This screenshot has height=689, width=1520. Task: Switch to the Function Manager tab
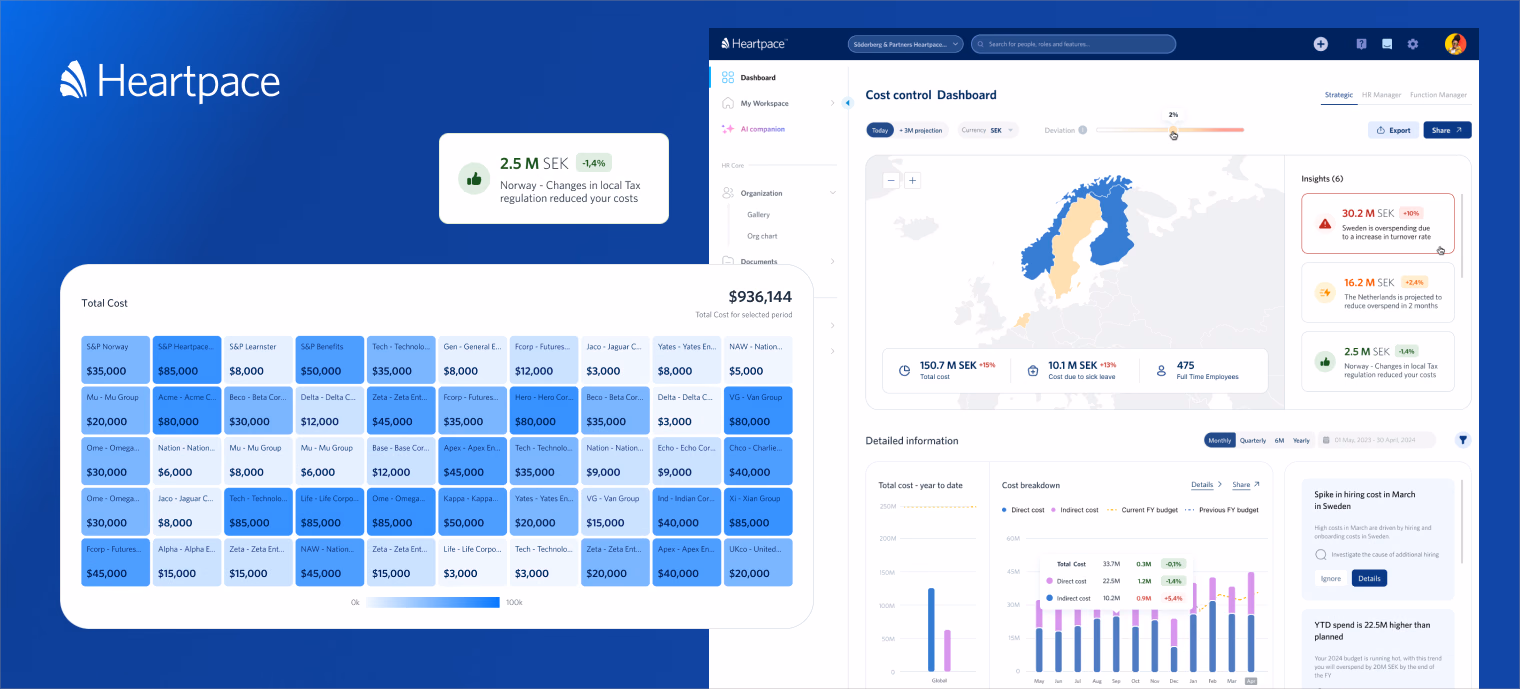1438,95
